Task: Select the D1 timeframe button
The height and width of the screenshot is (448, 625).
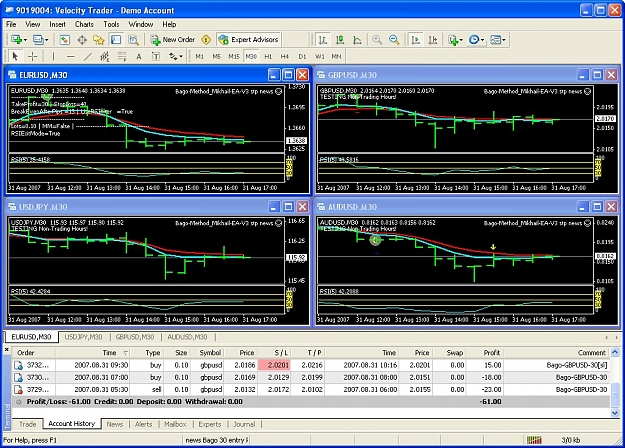Action: (303, 57)
